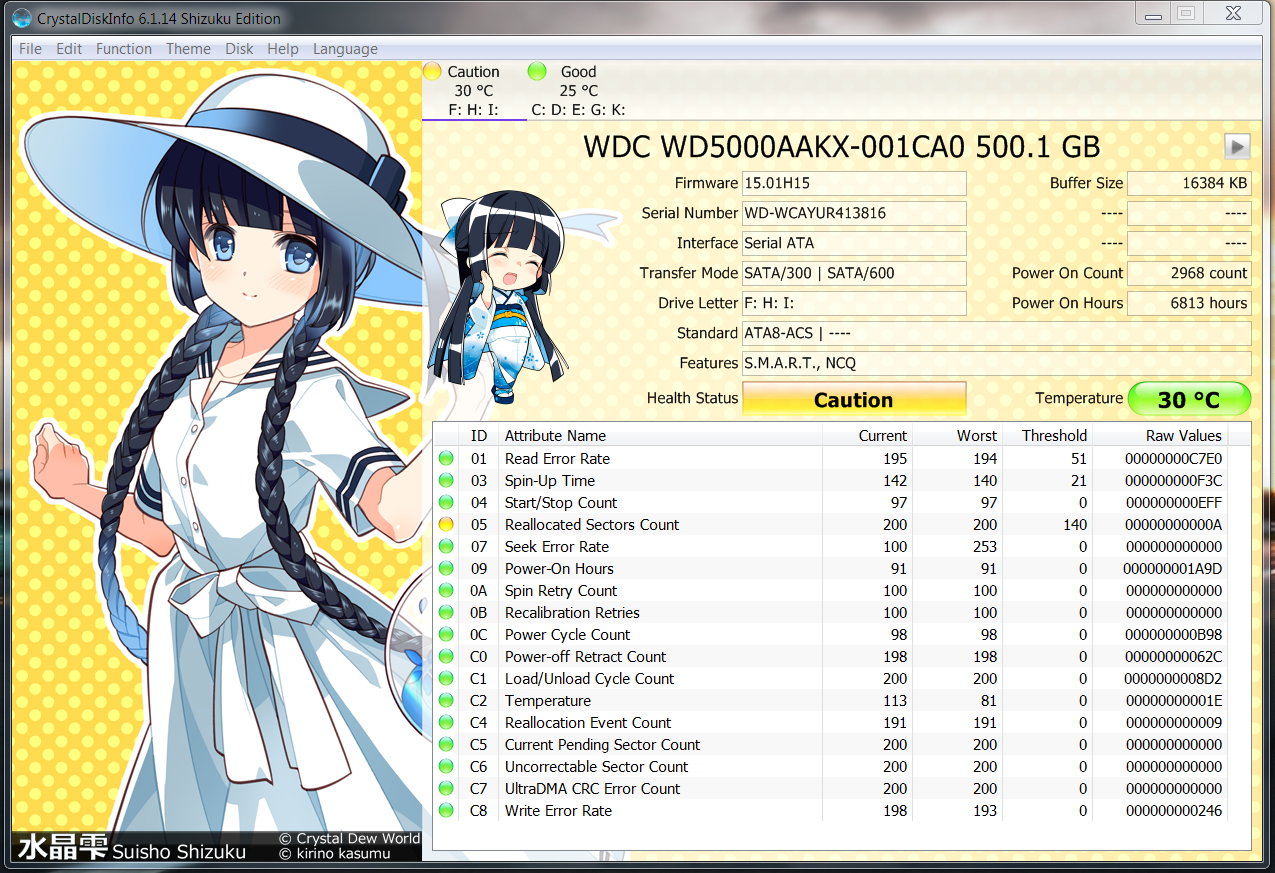Select the Write Error Rate attribute name
Image resolution: width=1275 pixels, height=873 pixels.
pyautogui.click(x=558, y=811)
